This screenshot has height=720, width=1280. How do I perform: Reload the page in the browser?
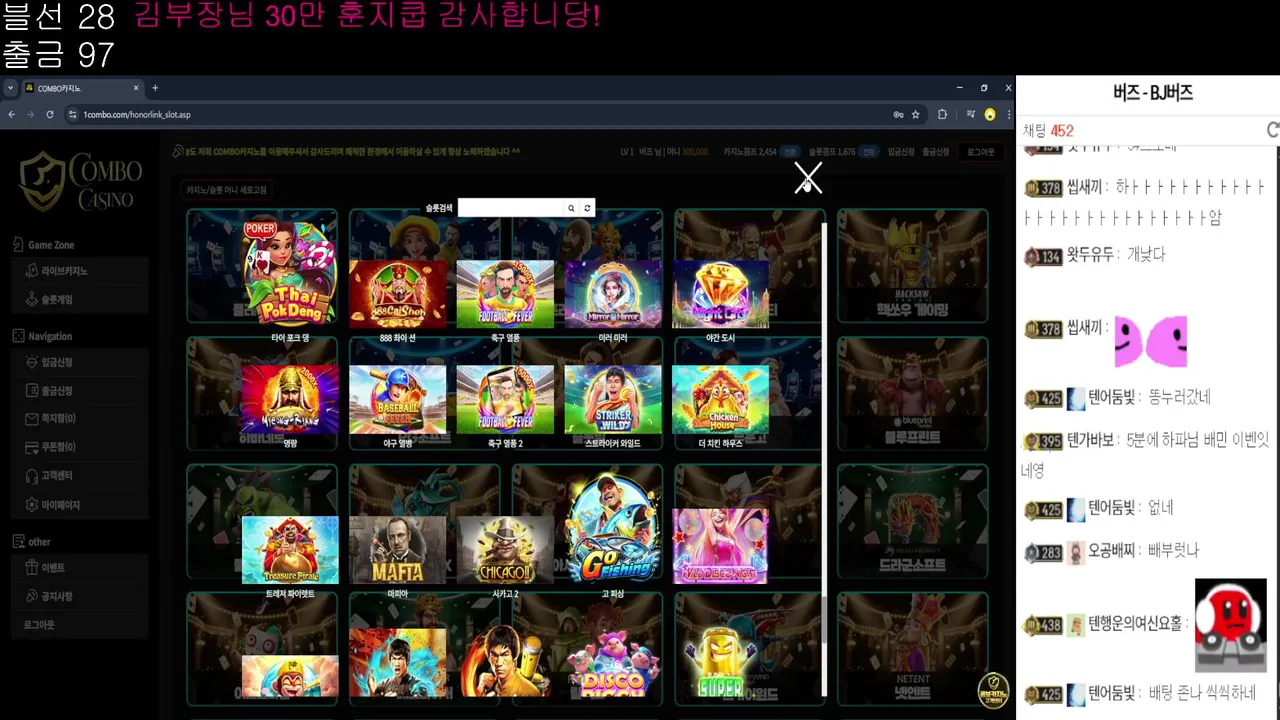(x=50, y=115)
